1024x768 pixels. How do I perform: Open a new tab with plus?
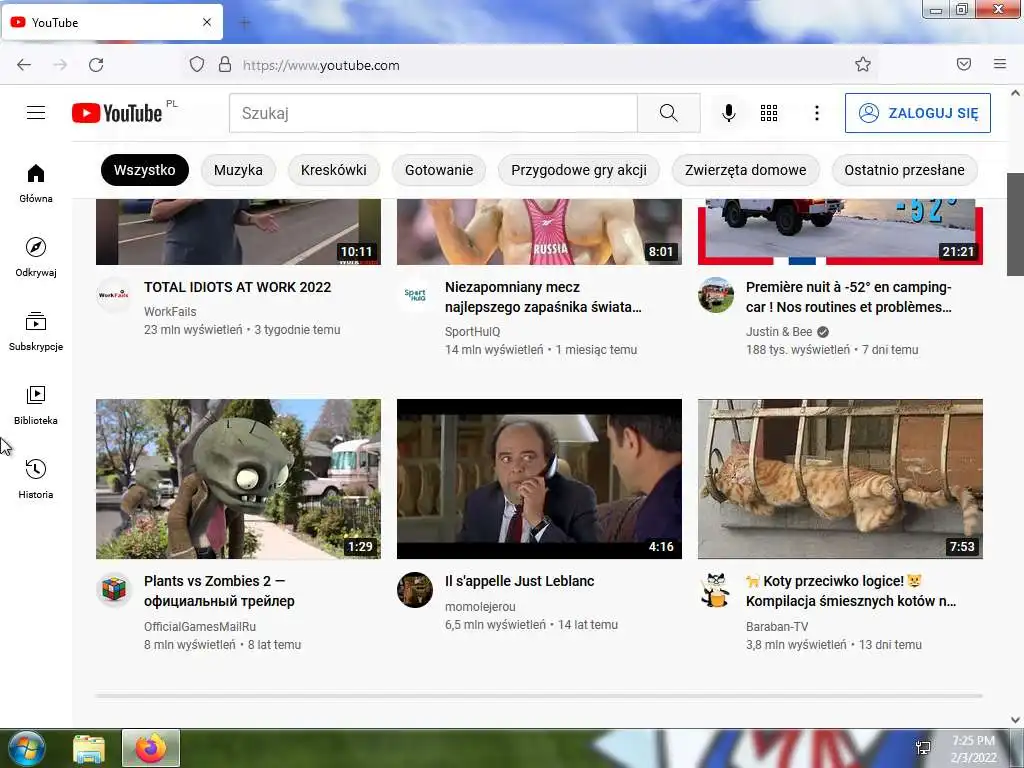(x=245, y=23)
